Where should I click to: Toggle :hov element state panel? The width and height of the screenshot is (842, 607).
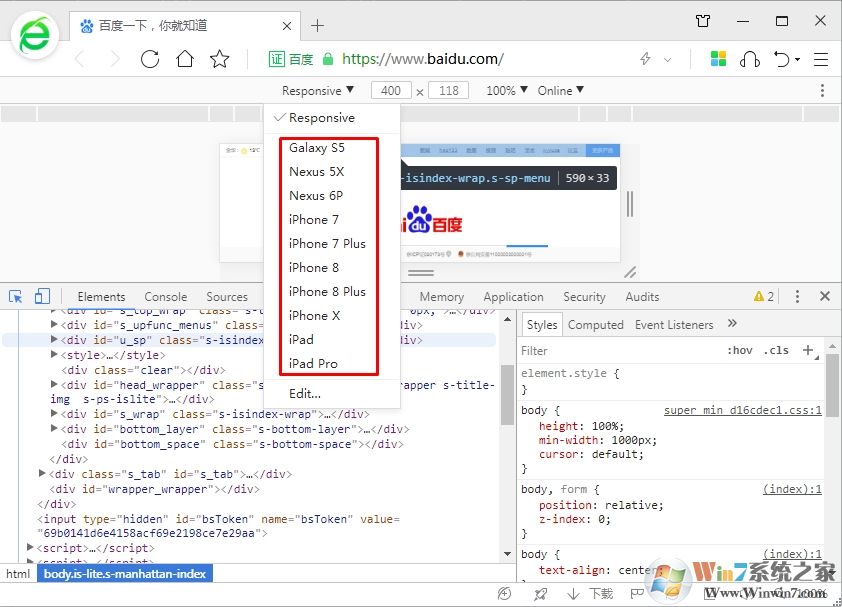point(740,350)
